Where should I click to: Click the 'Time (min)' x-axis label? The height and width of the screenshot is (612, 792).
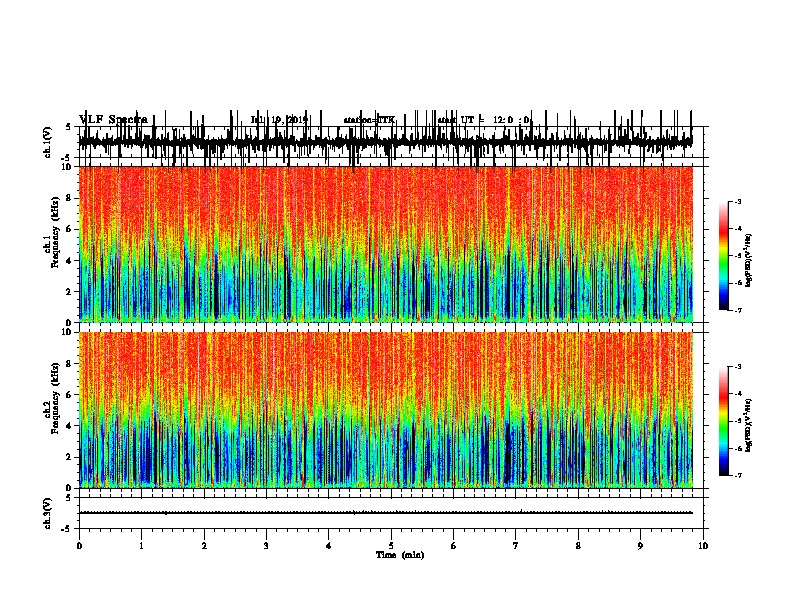400,555
